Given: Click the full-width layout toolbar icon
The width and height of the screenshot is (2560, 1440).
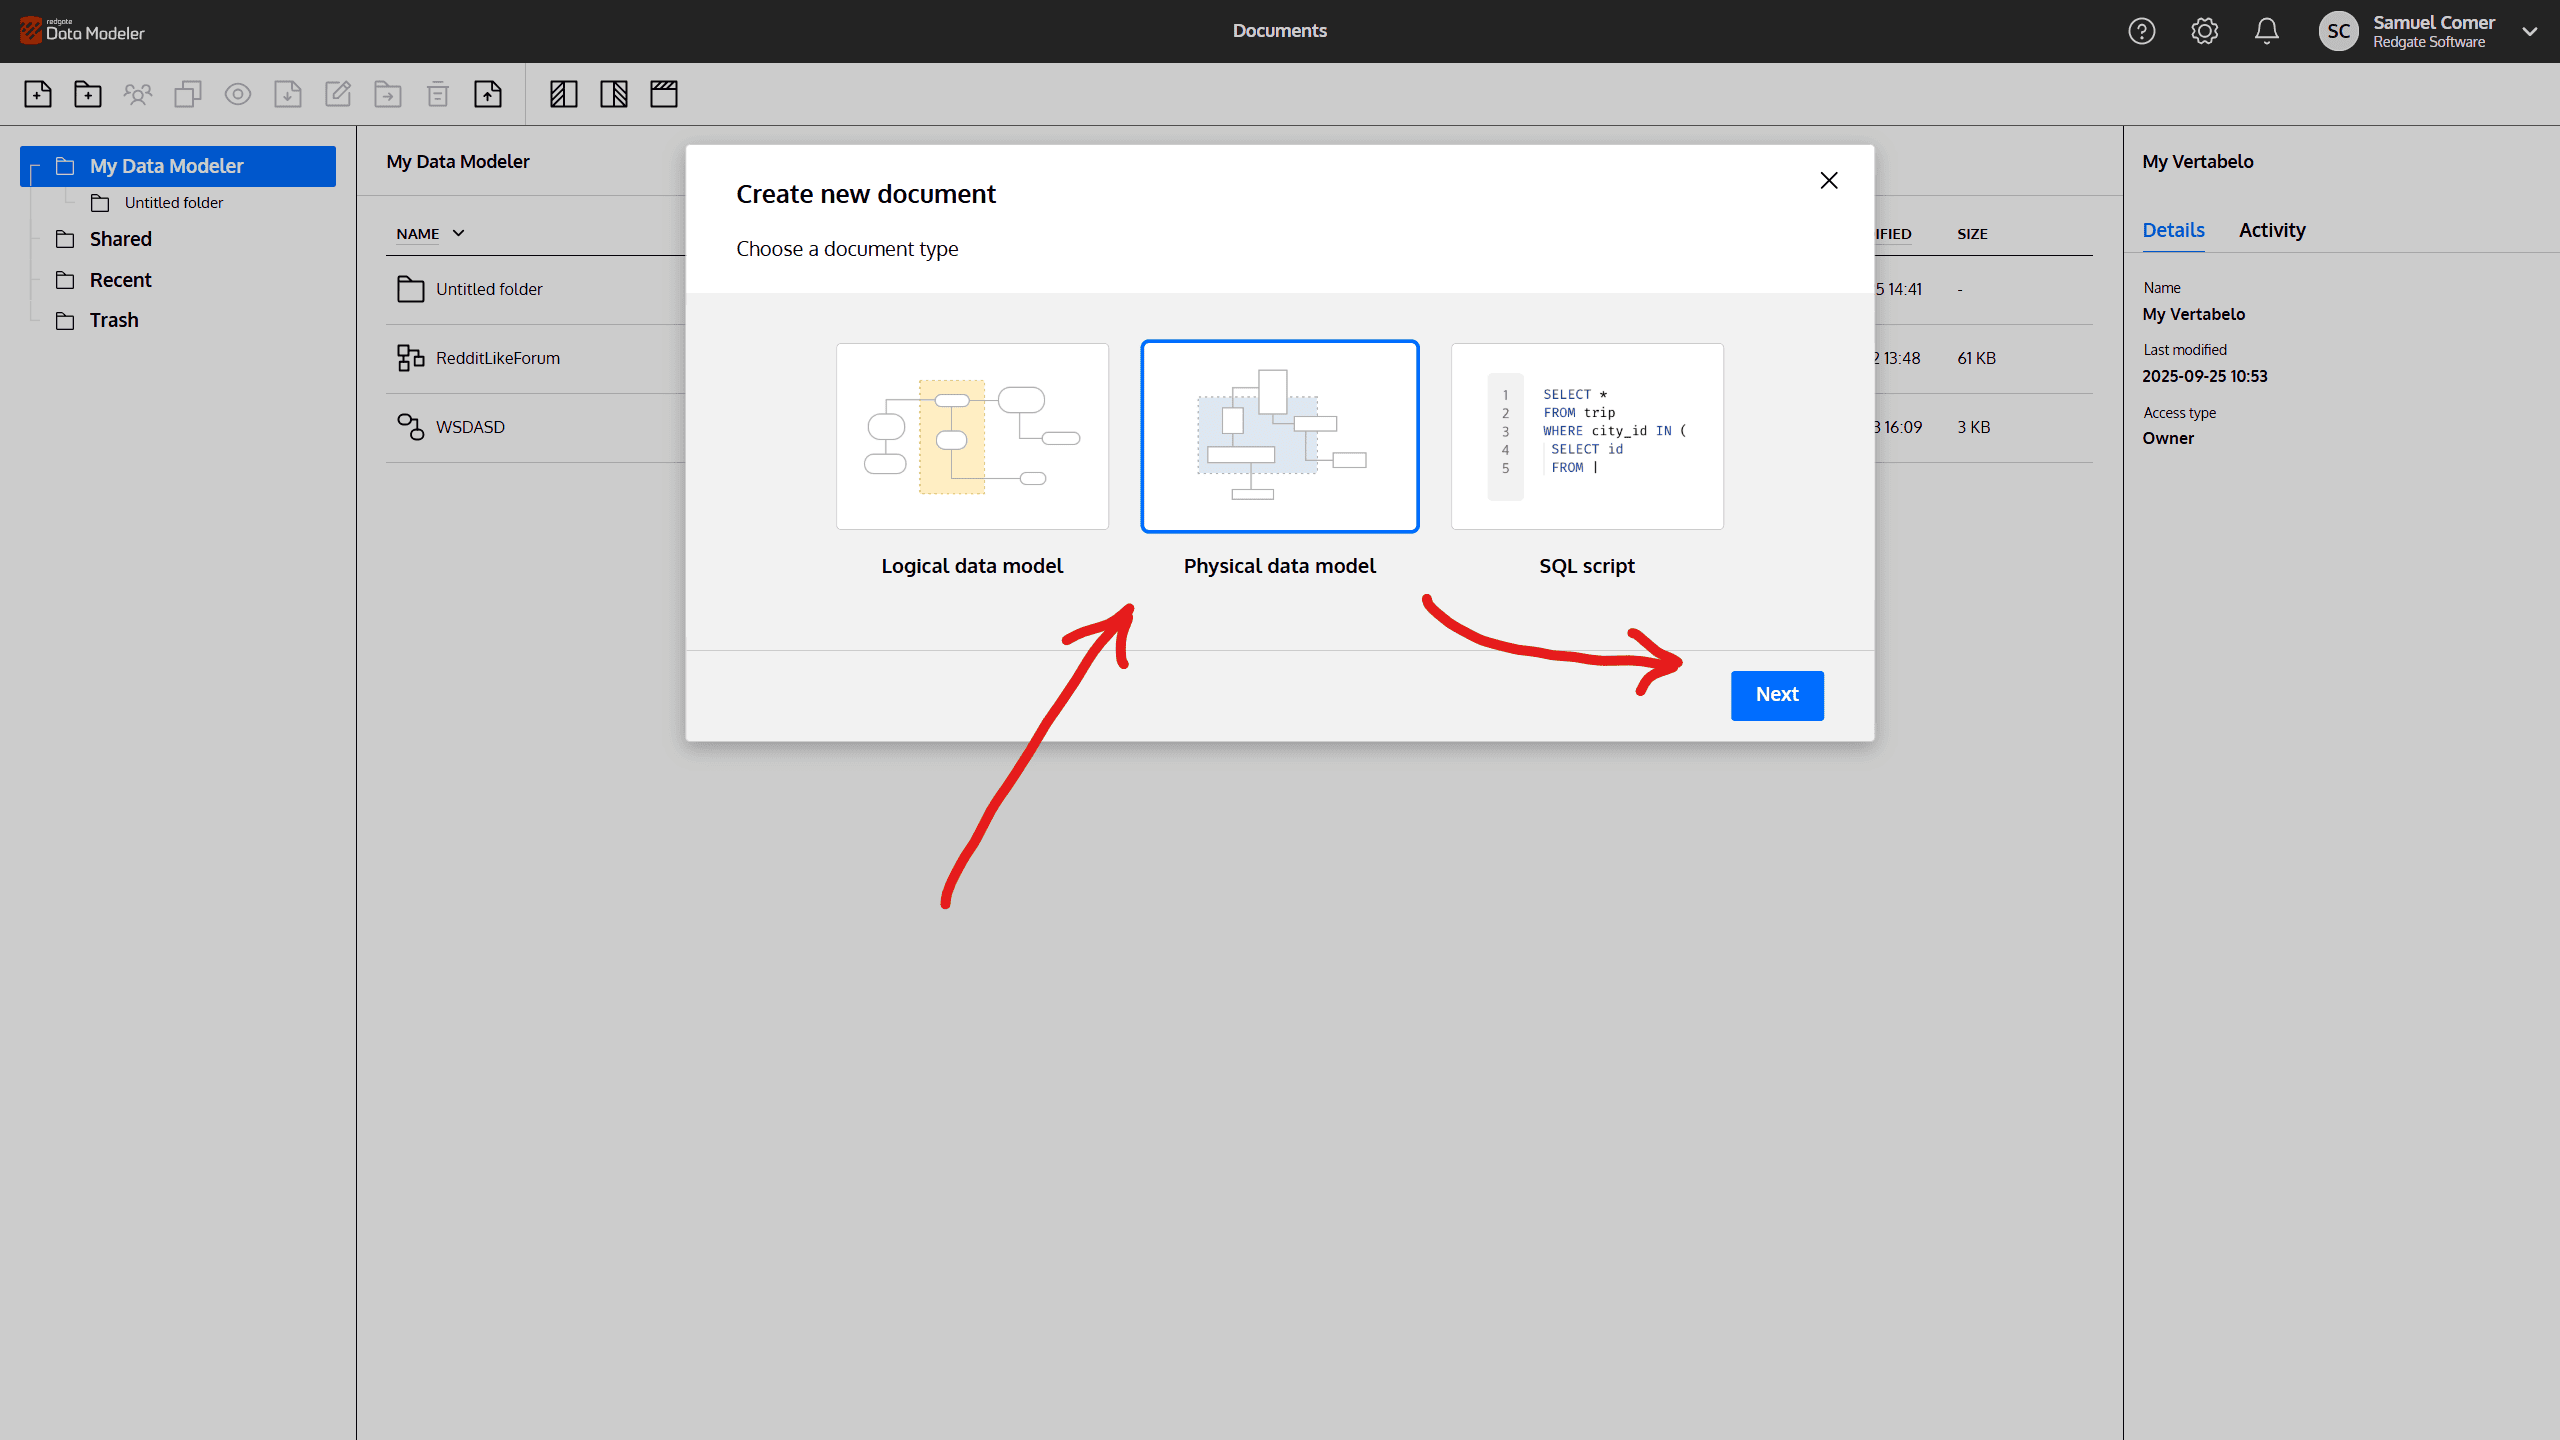Looking at the screenshot, I should [x=664, y=94].
